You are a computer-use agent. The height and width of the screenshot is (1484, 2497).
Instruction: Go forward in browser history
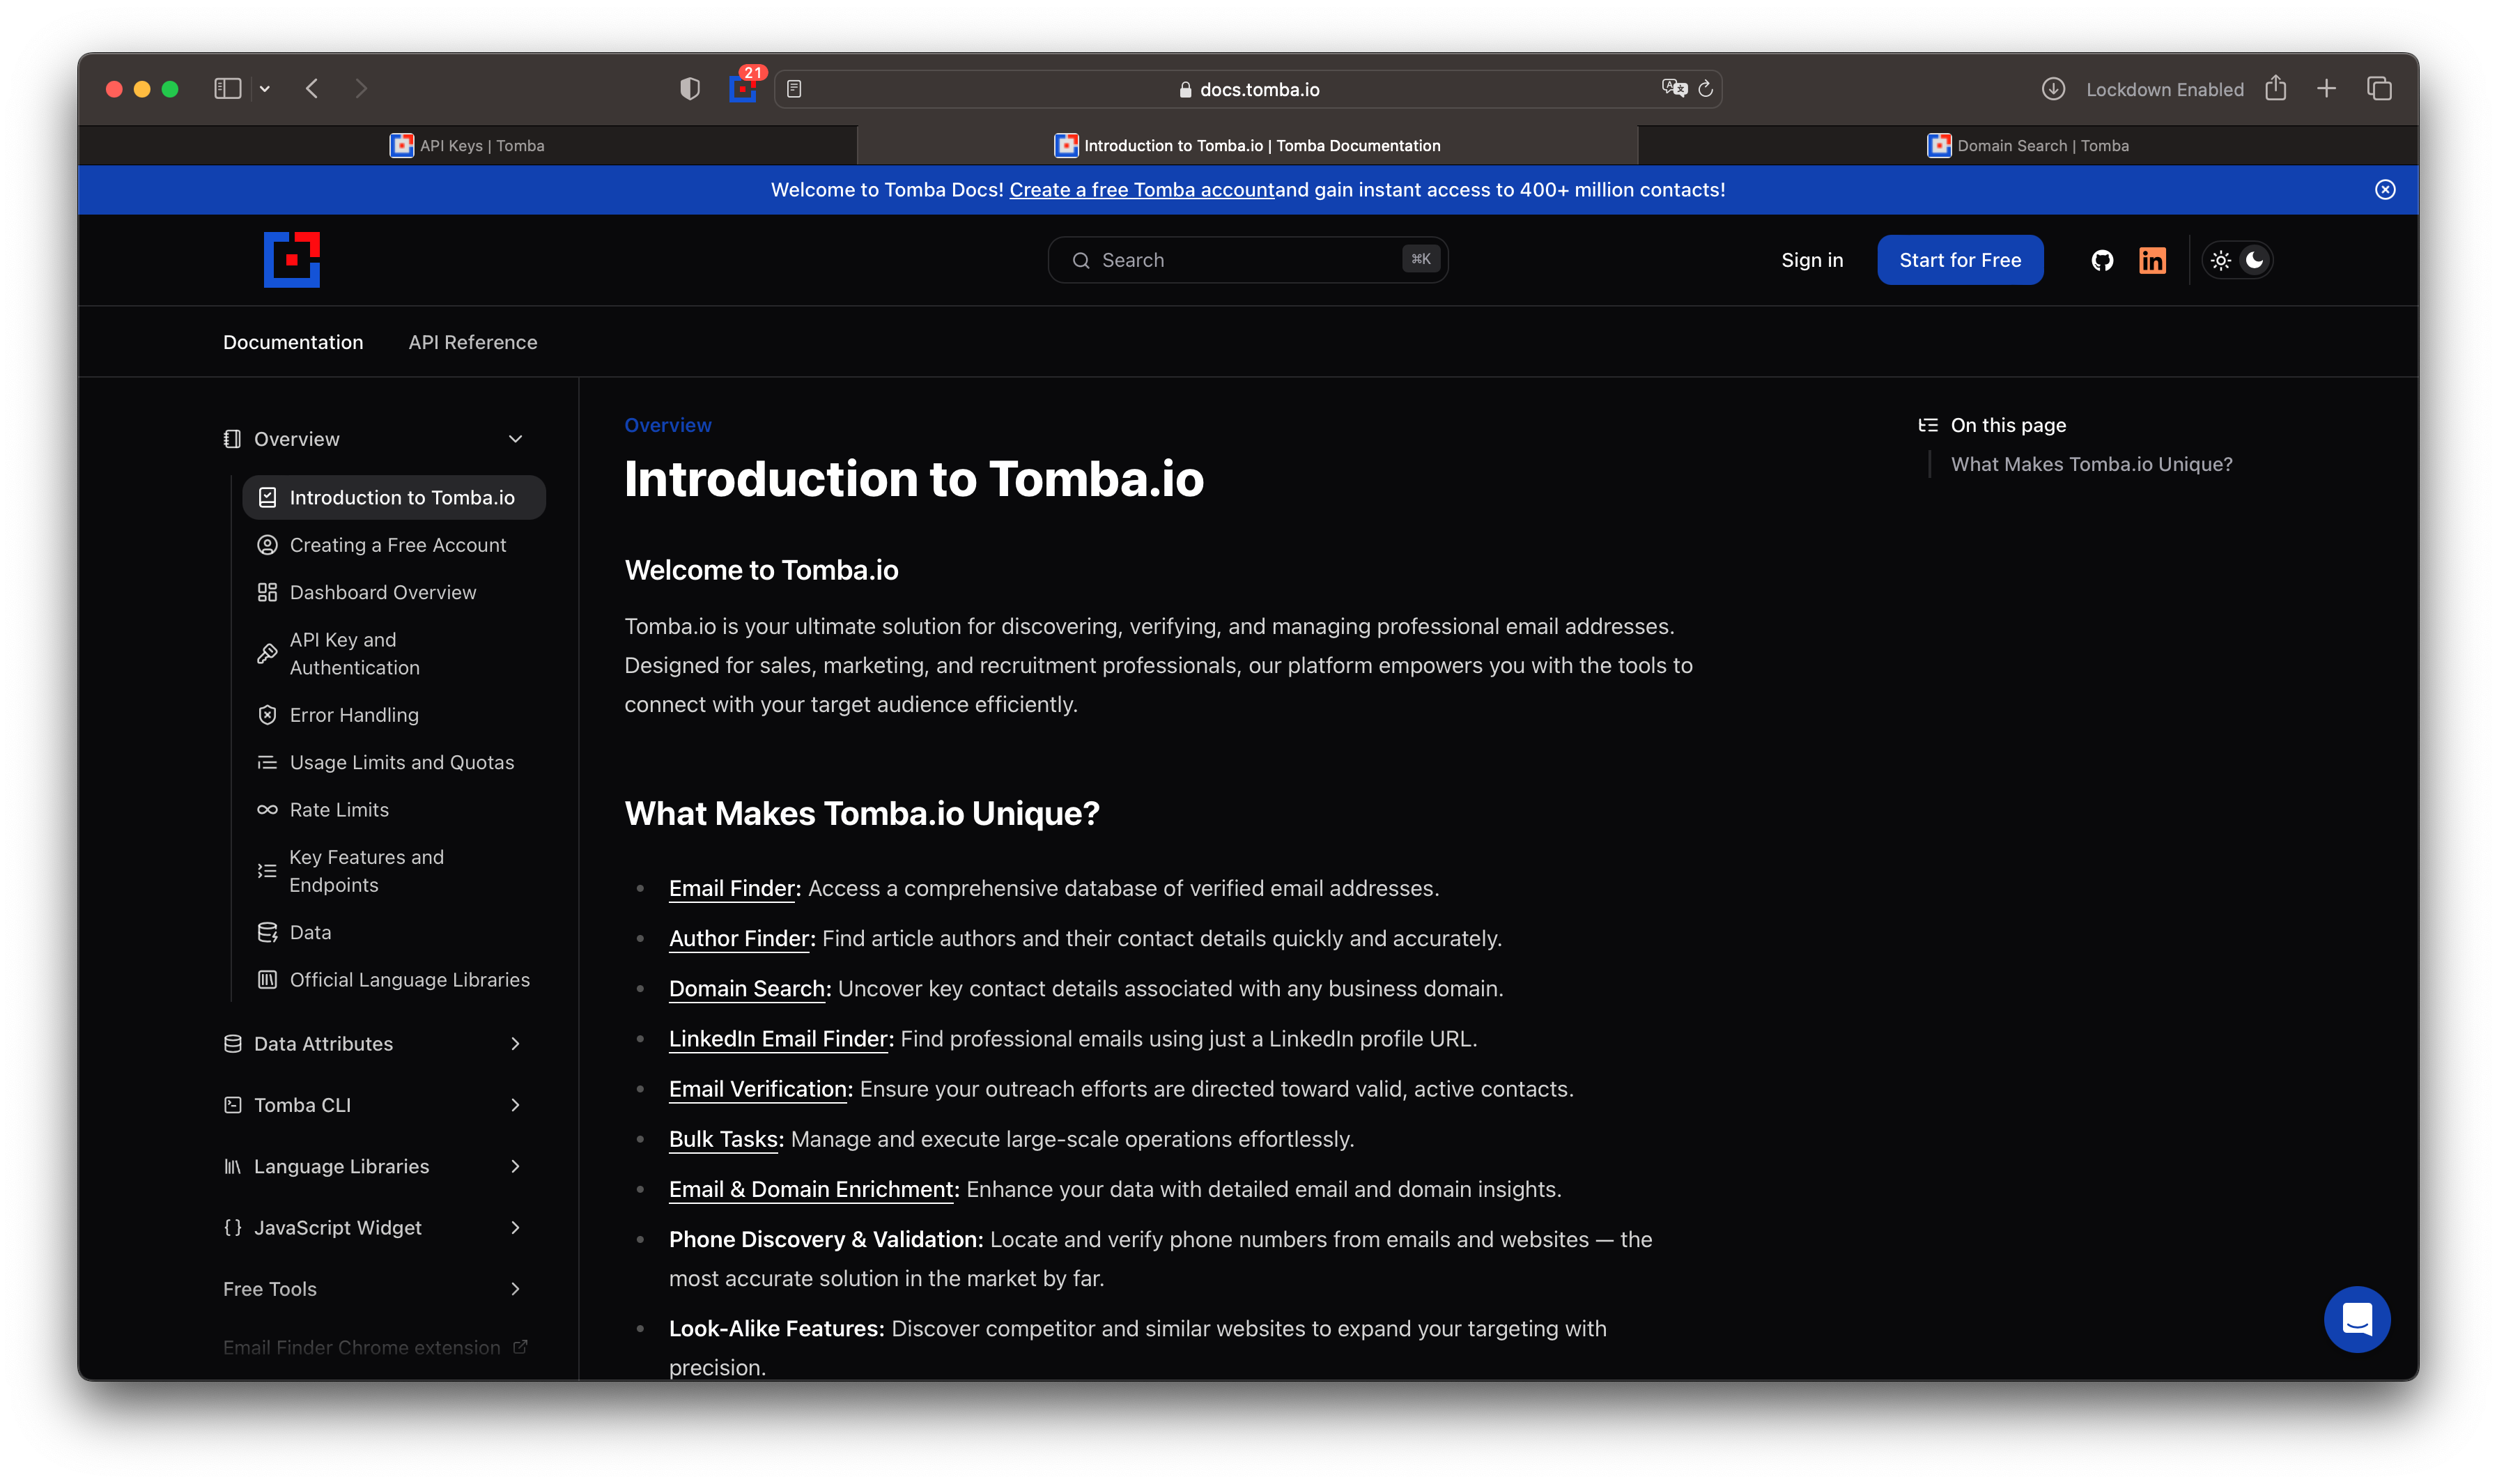pyautogui.click(x=361, y=89)
